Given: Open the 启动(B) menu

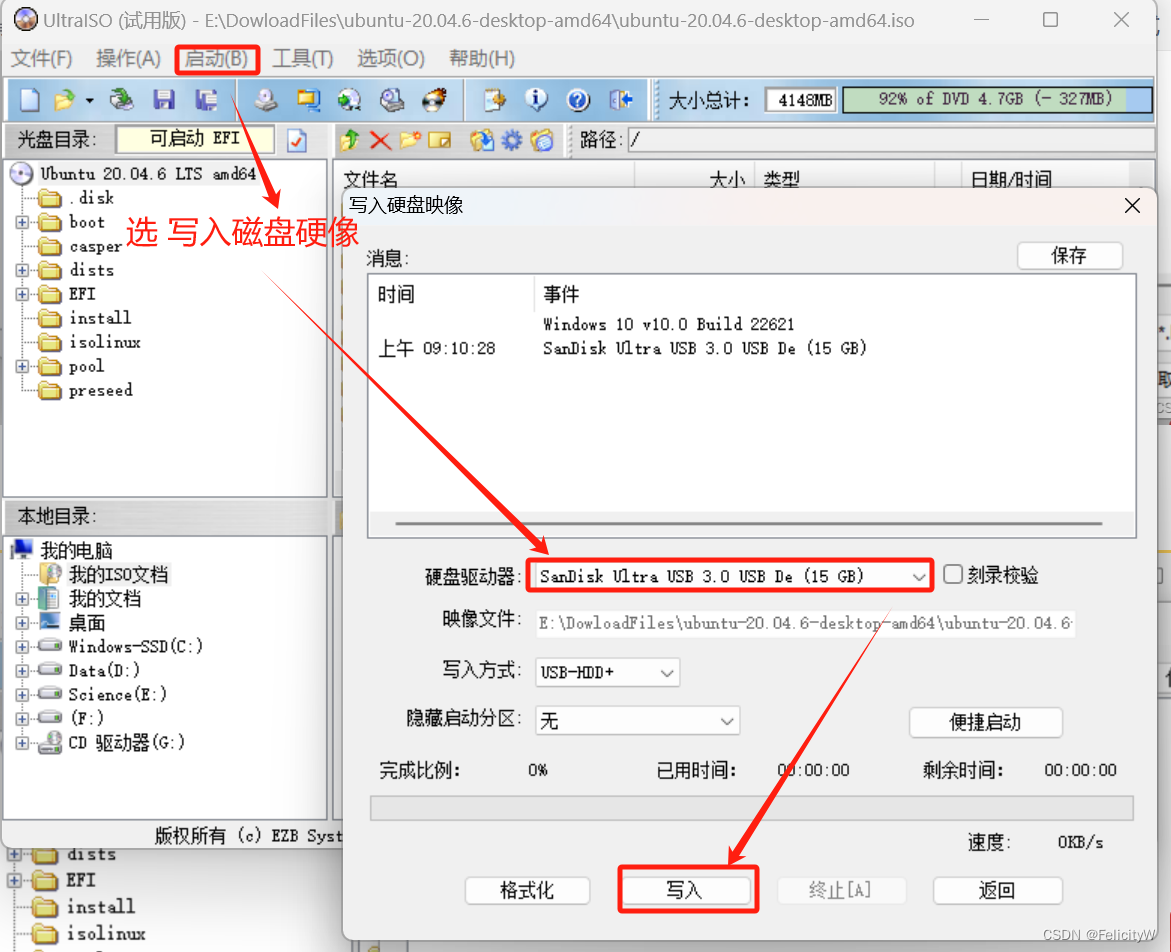Looking at the screenshot, I should pos(217,59).
